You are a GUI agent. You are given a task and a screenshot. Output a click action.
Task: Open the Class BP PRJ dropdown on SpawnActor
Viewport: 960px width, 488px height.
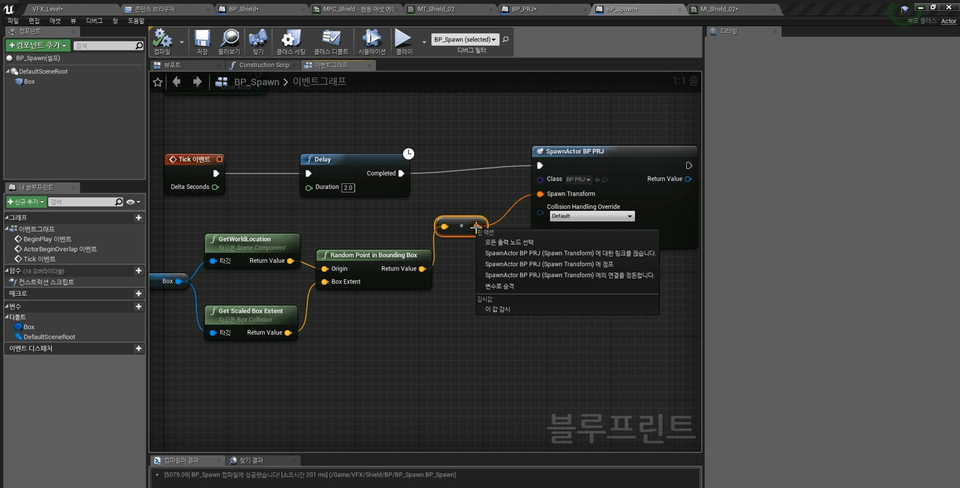pos(579,179)
